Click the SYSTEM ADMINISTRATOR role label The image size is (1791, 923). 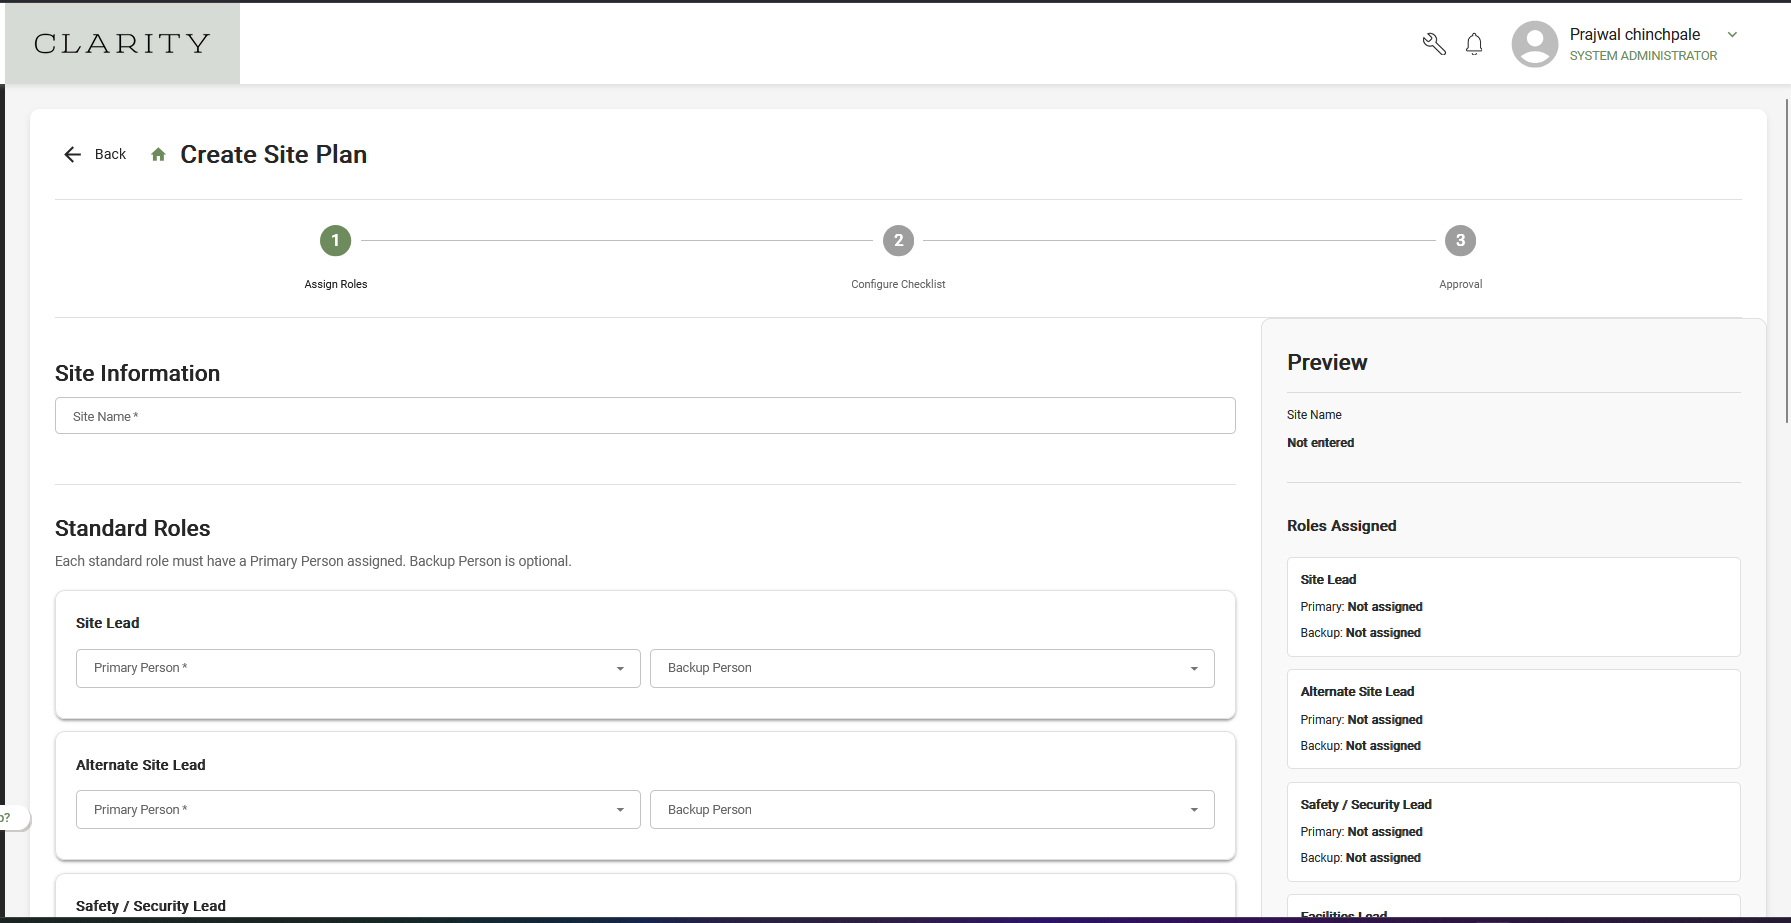click(x=1643, y=56)
